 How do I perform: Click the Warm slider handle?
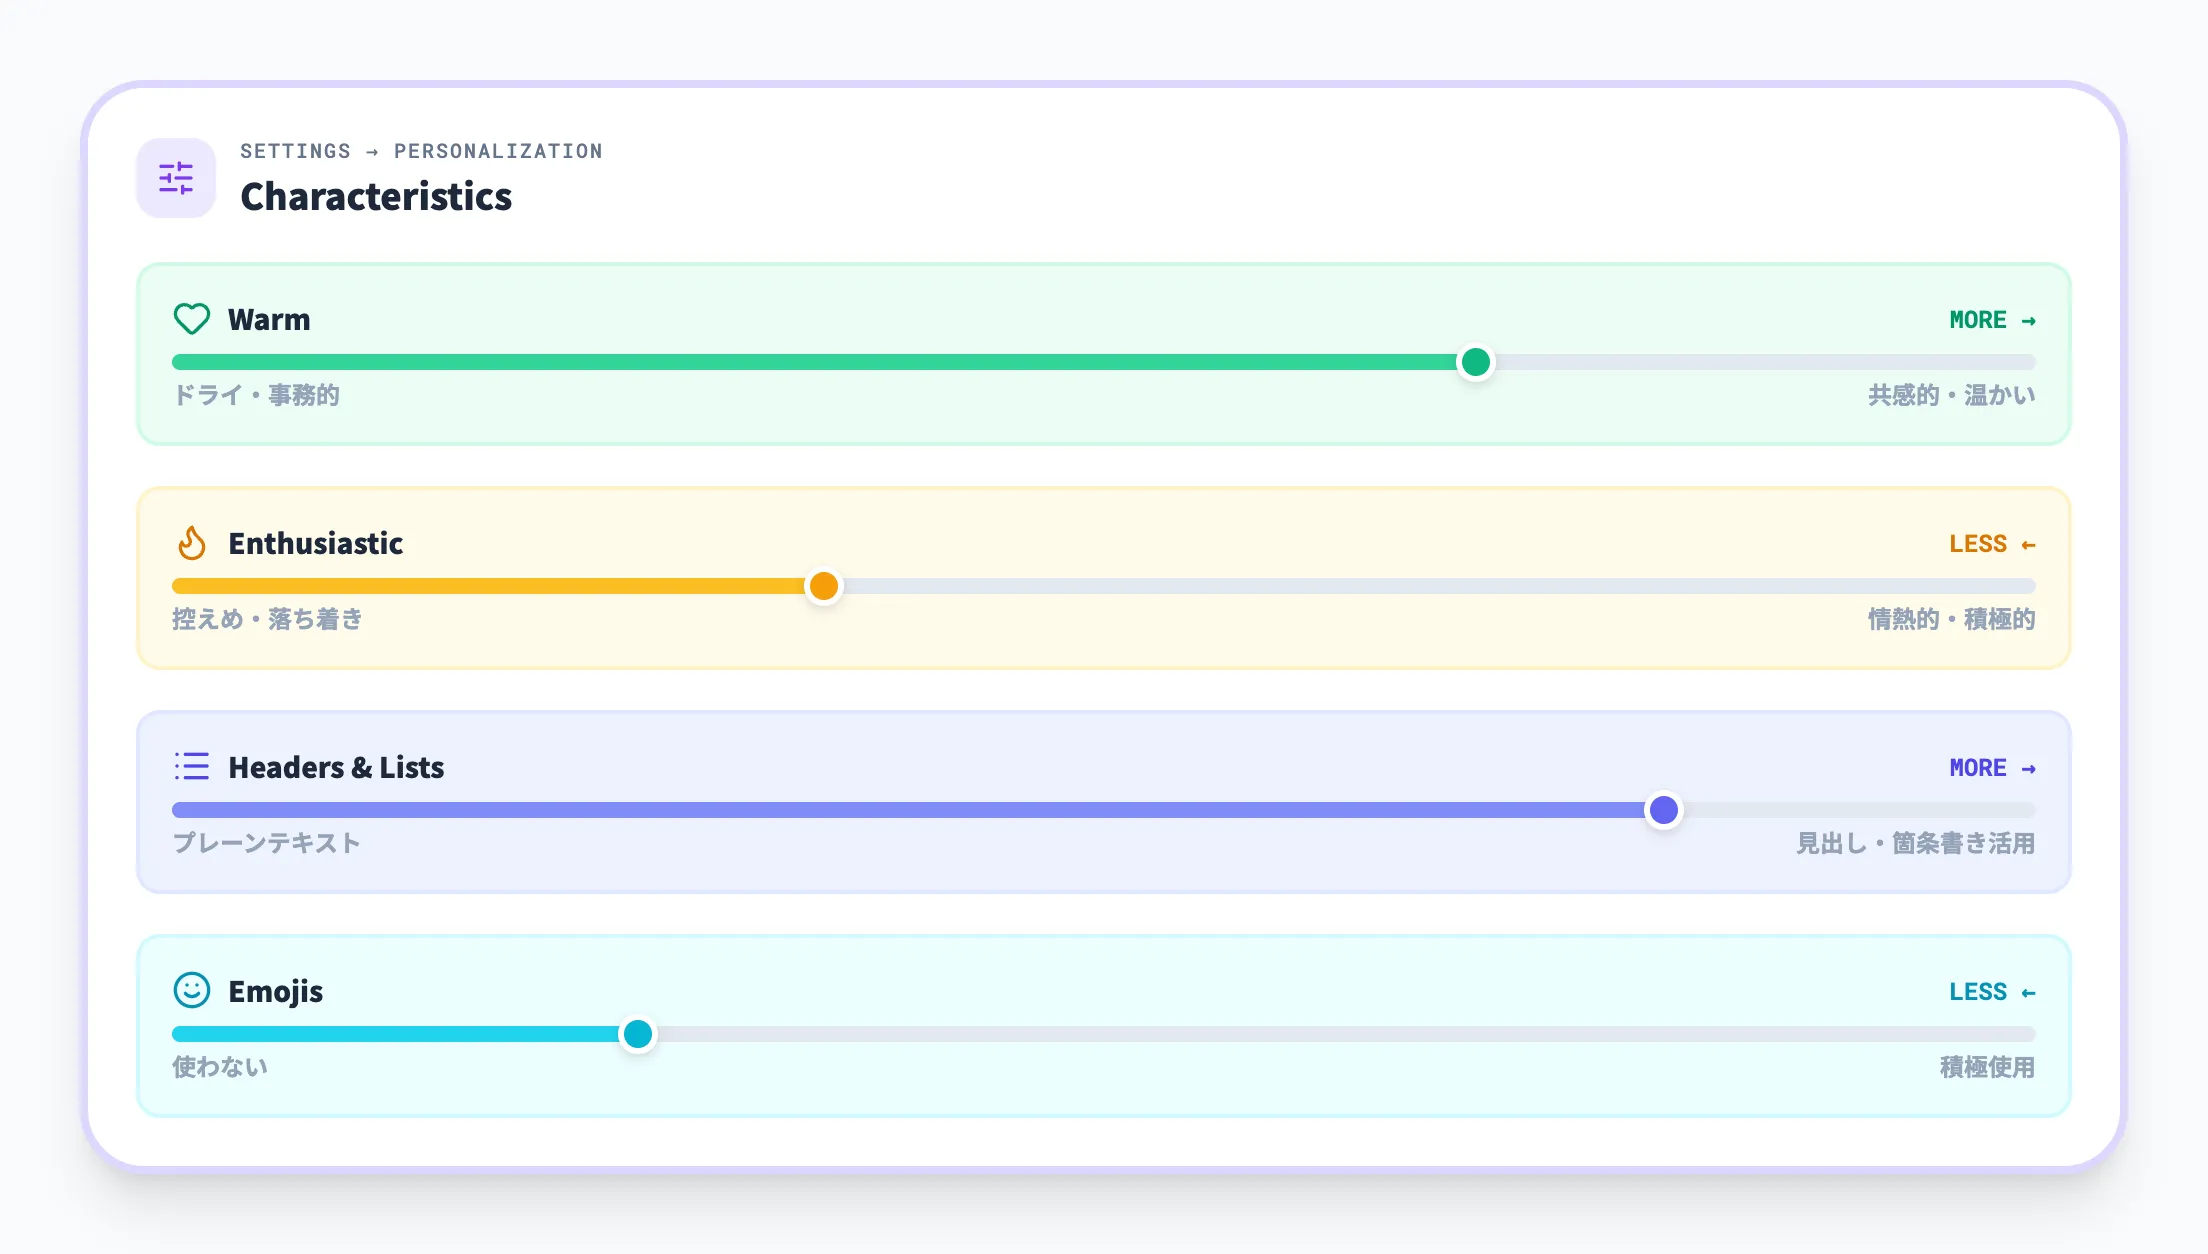[1475, 362]
